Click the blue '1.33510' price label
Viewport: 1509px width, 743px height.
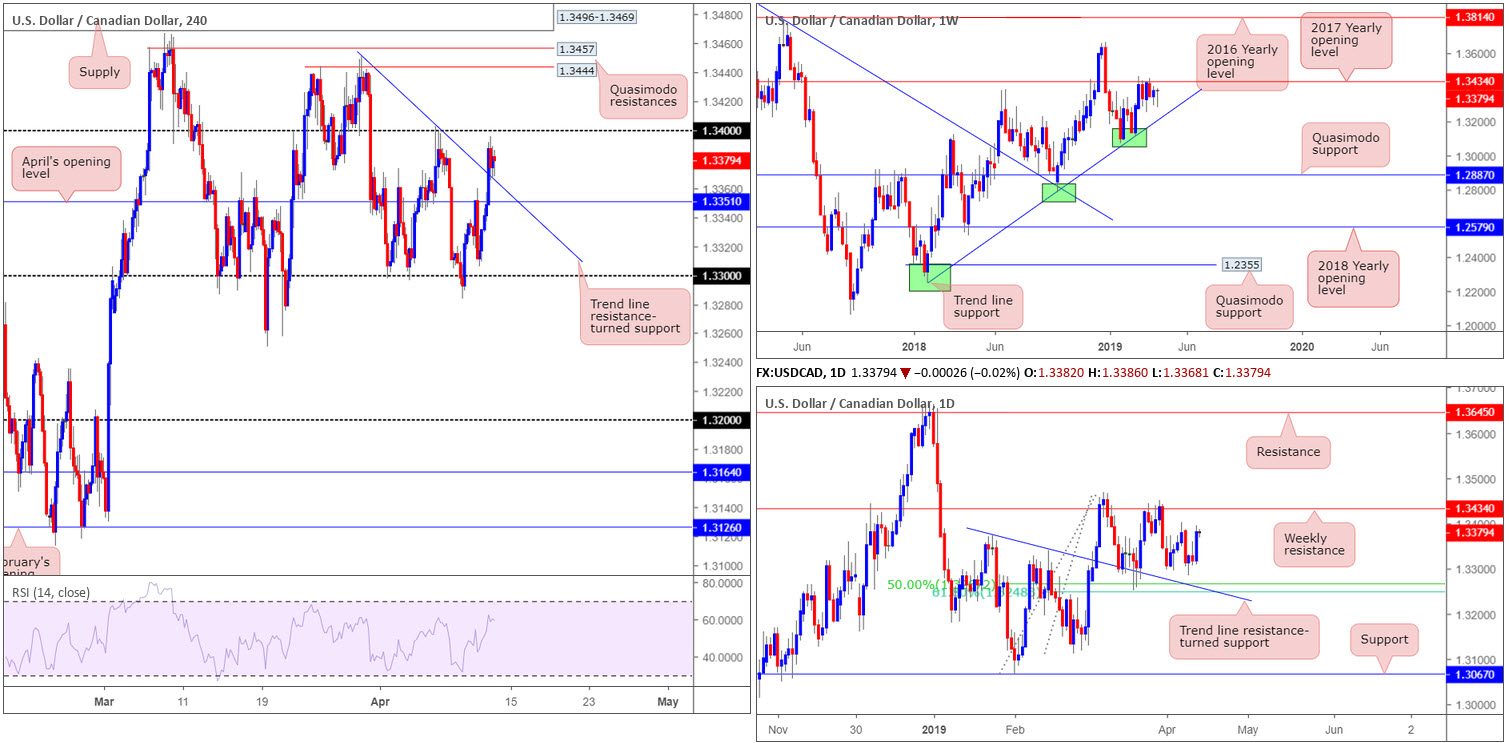point(720,202)
